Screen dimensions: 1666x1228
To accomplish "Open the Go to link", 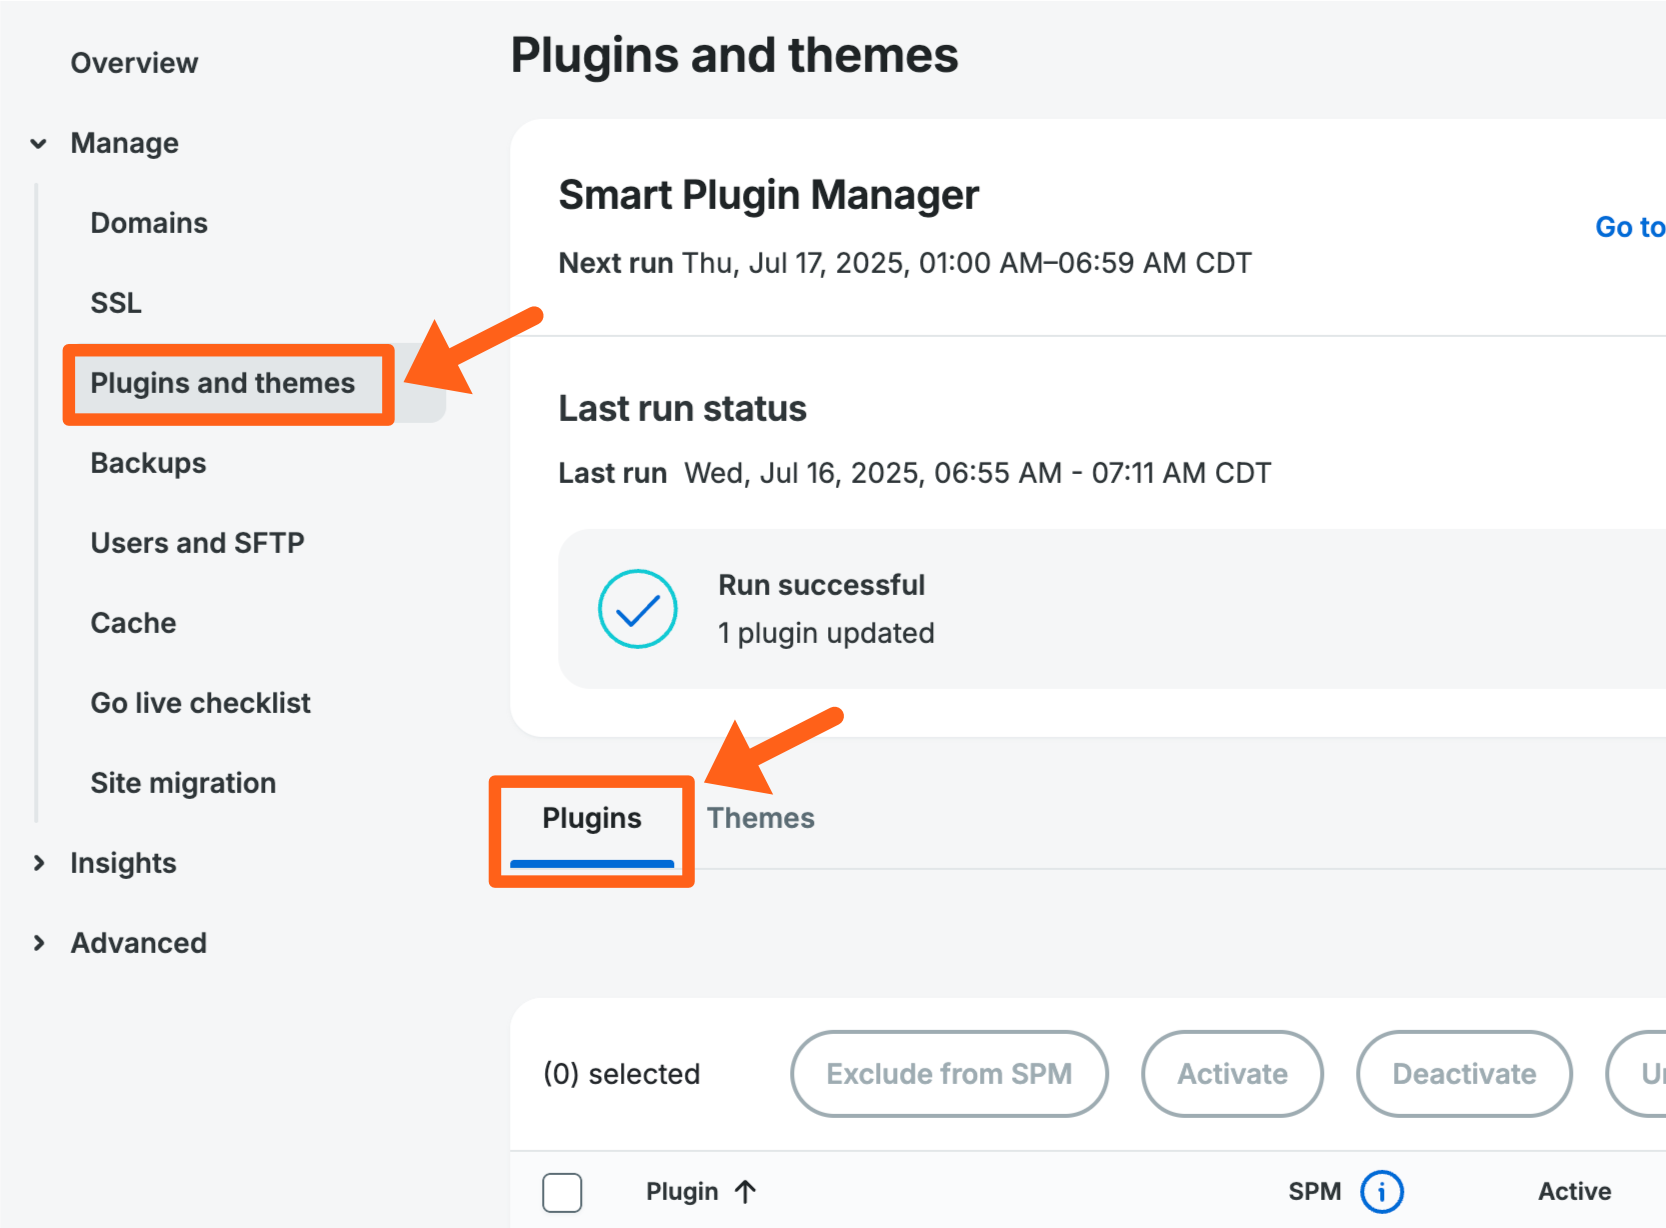I will click(x=1629, y=227).
